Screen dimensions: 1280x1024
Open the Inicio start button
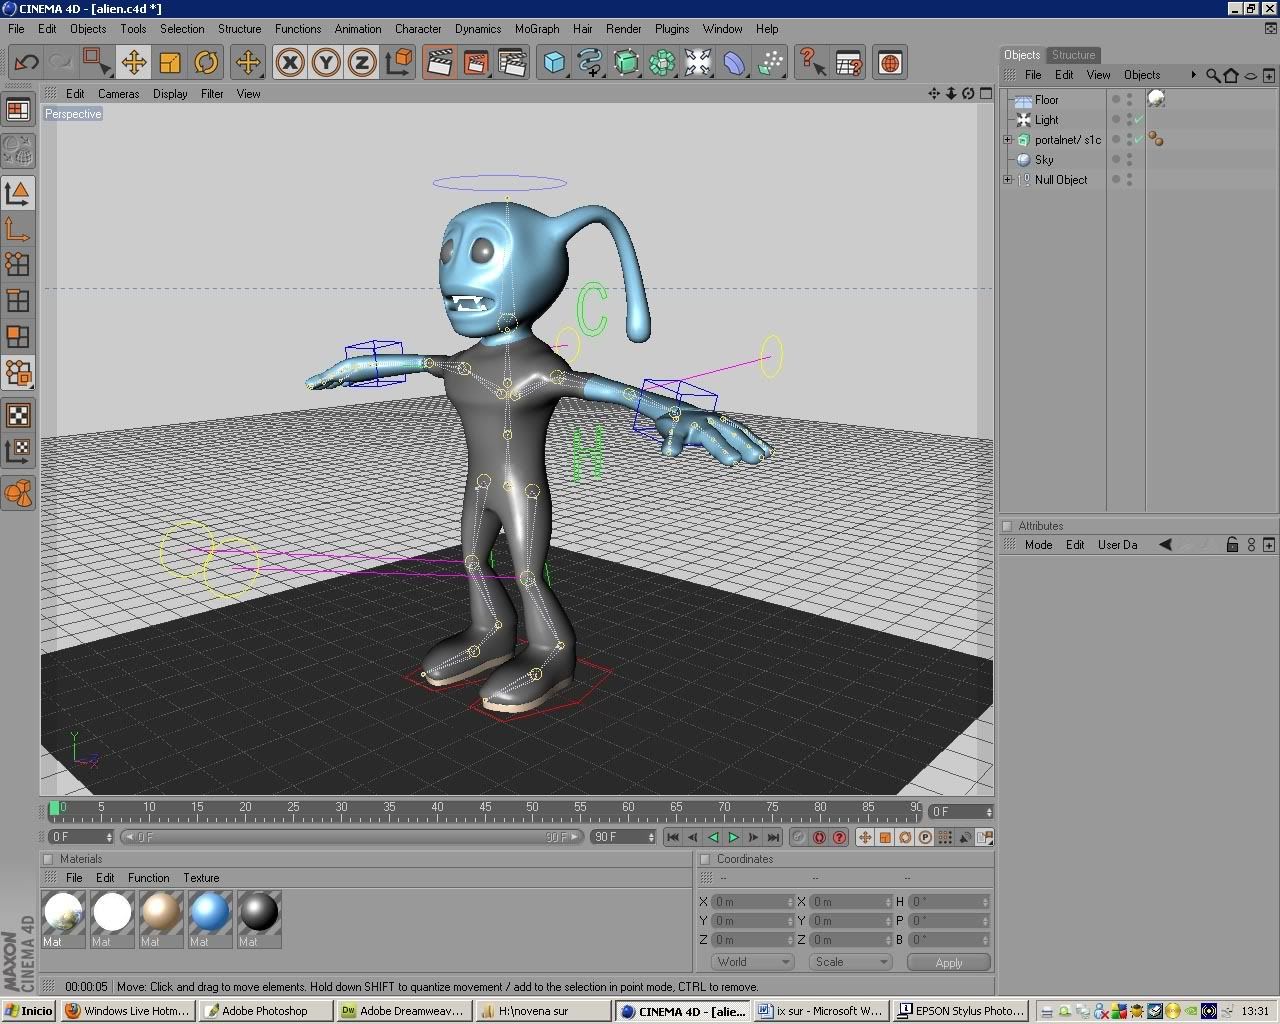[29, 1011]
